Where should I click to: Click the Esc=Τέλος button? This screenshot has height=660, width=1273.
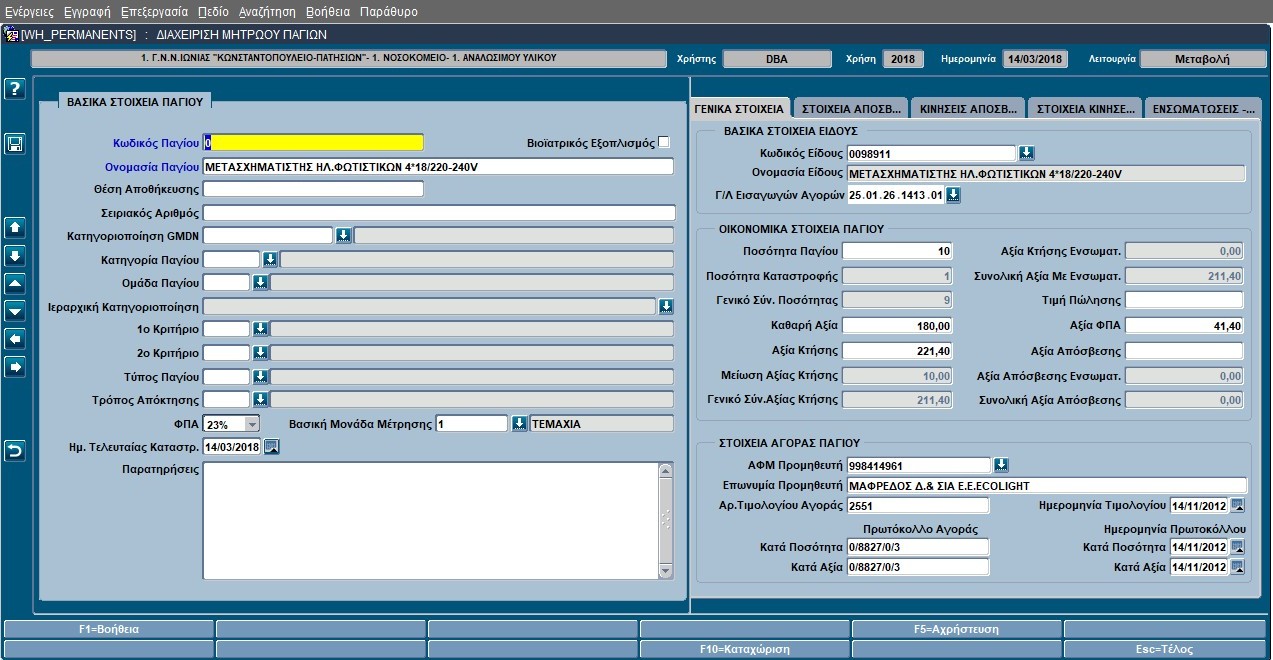click(x=1166, y=649)
